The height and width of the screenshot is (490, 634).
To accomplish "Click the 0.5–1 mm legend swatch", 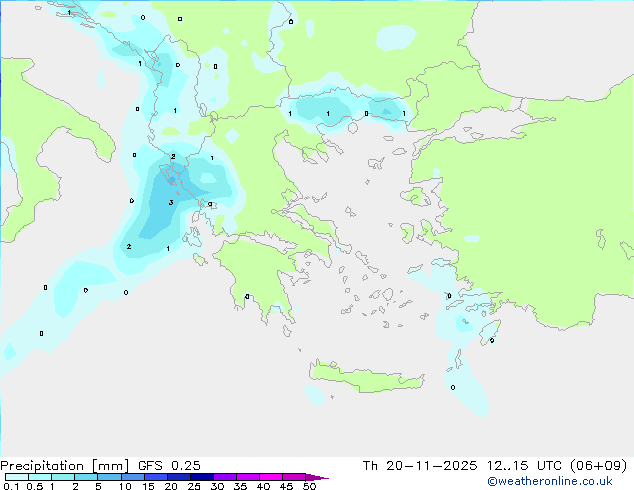I will click(x=40, y=477).
